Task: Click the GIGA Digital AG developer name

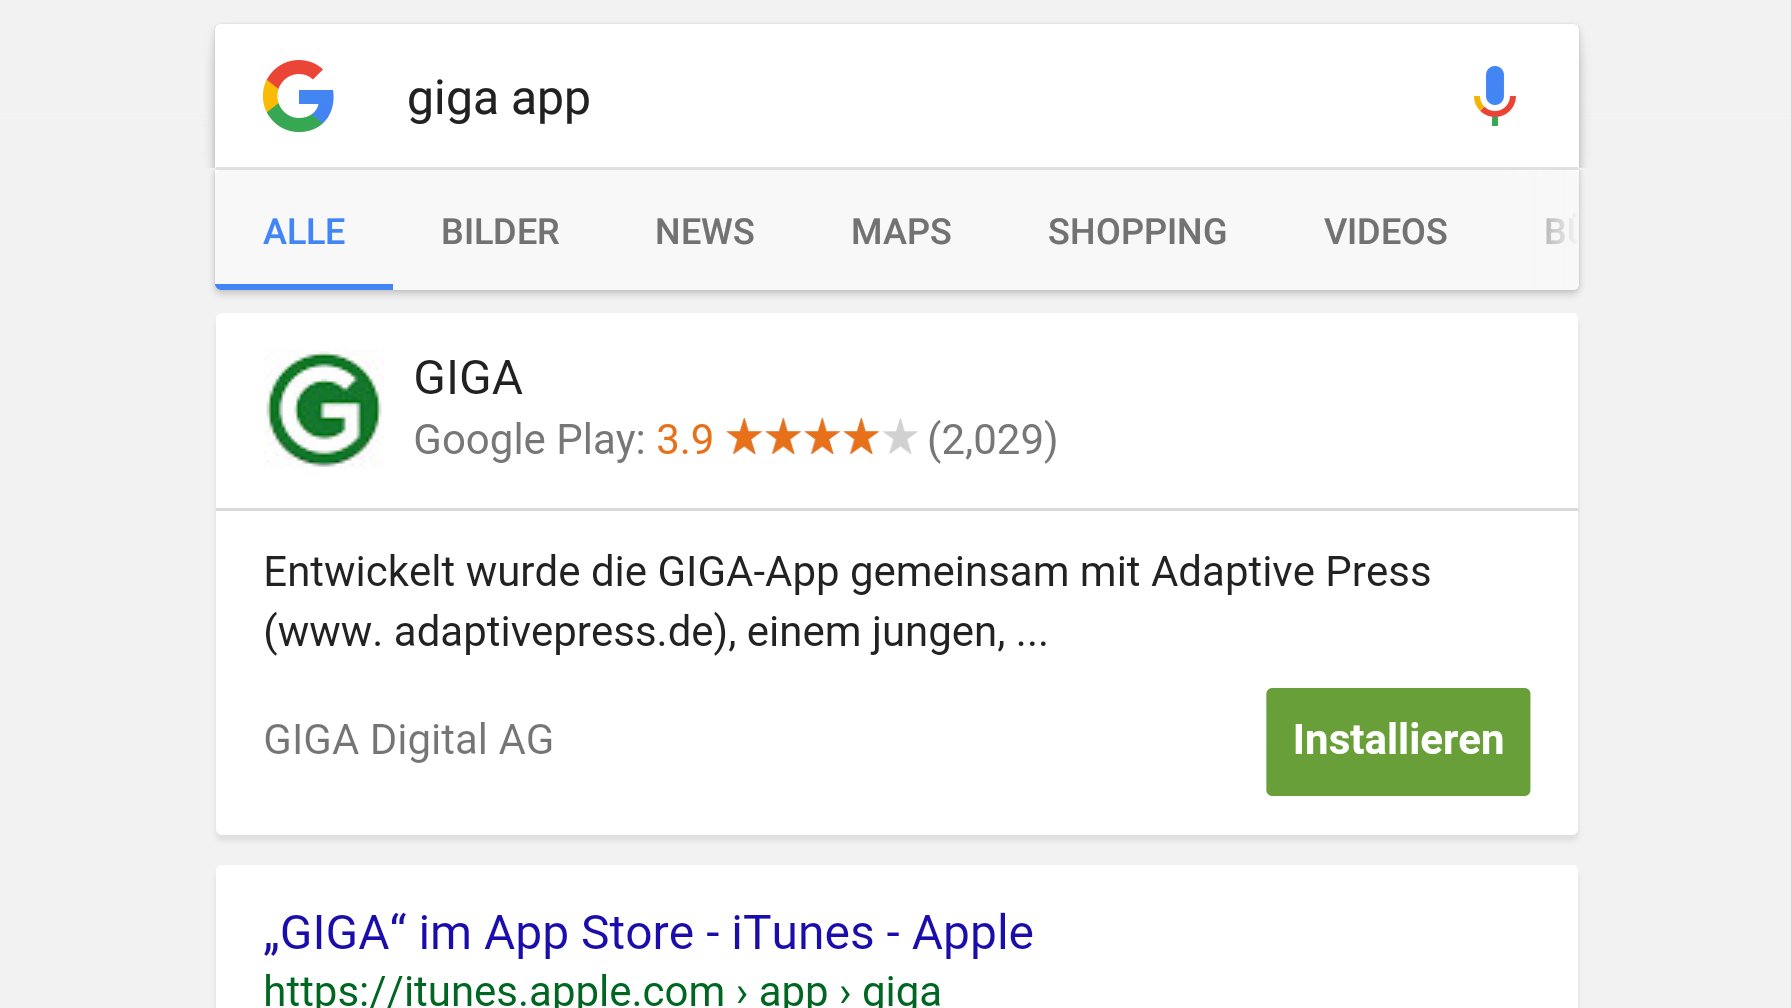Action: tap(408, 740)
